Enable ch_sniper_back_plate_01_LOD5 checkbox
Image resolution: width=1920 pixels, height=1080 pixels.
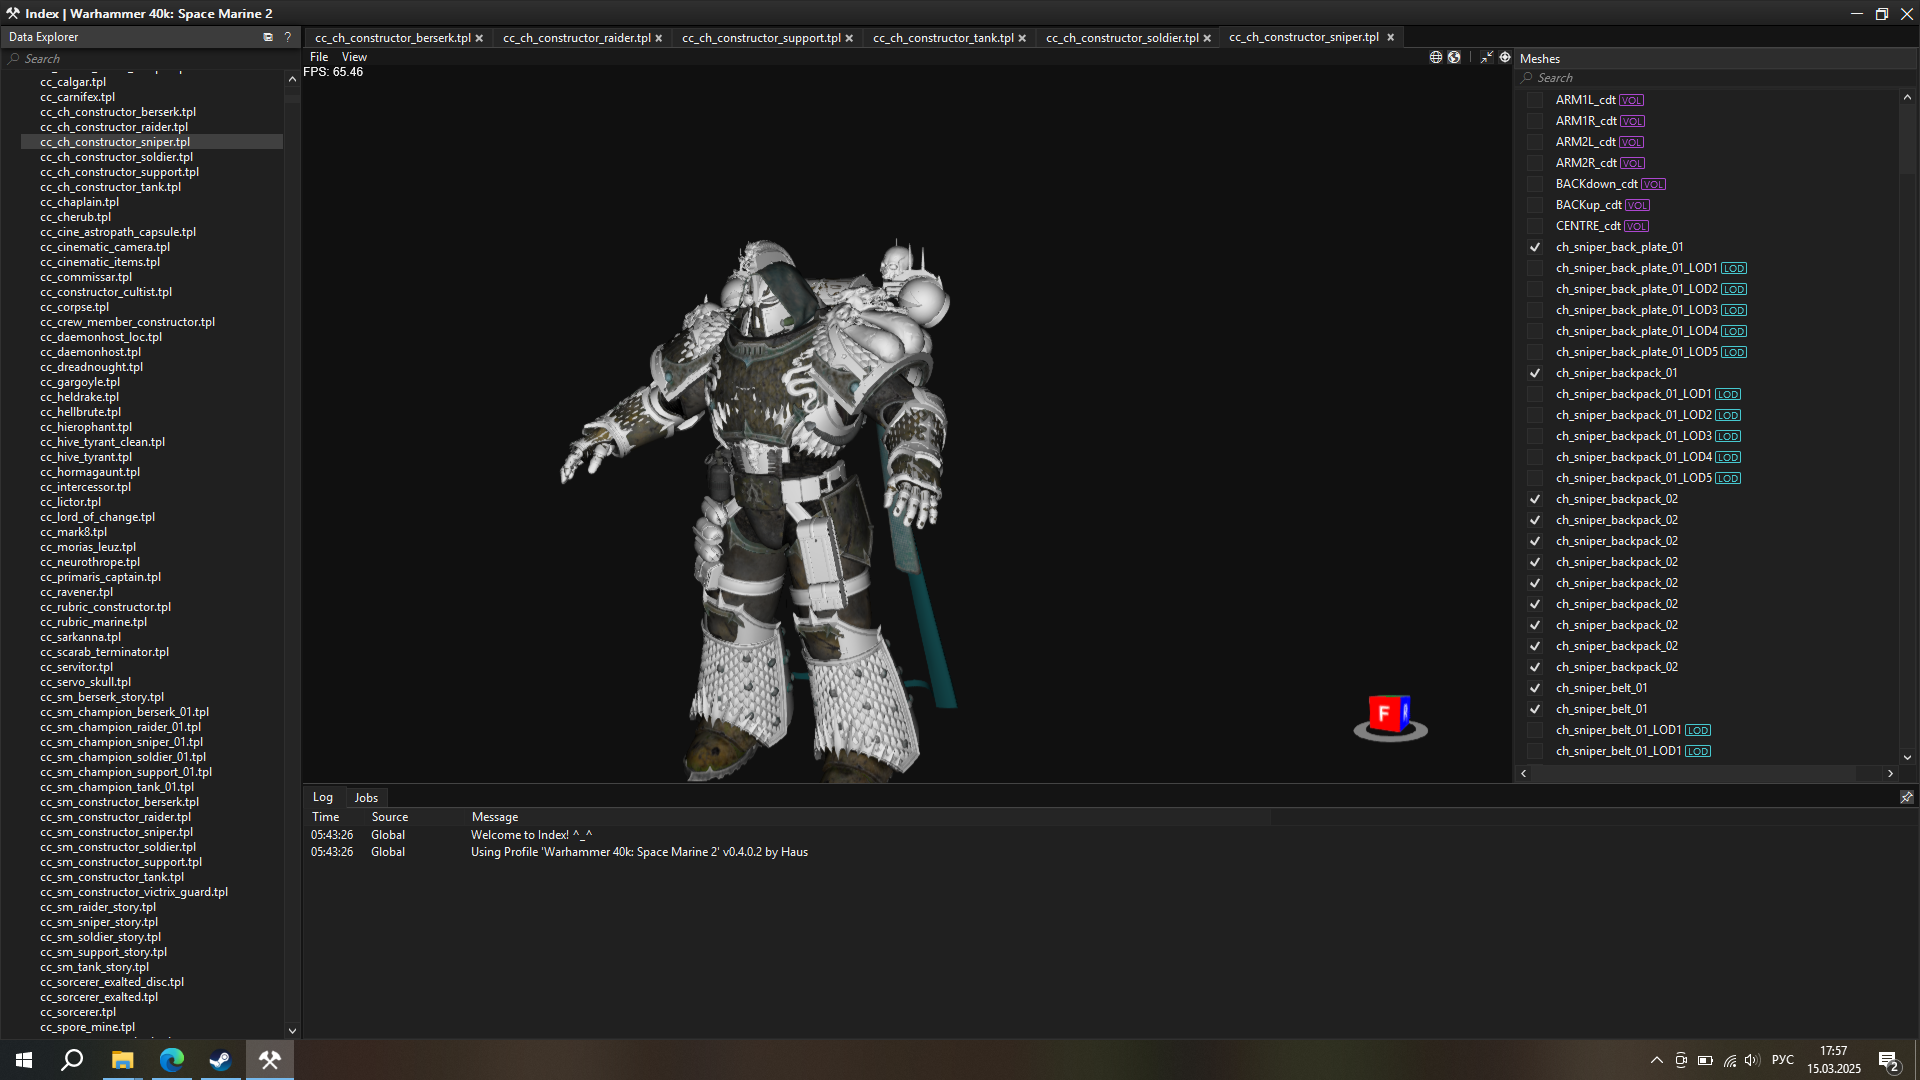tap(1535, 352)
